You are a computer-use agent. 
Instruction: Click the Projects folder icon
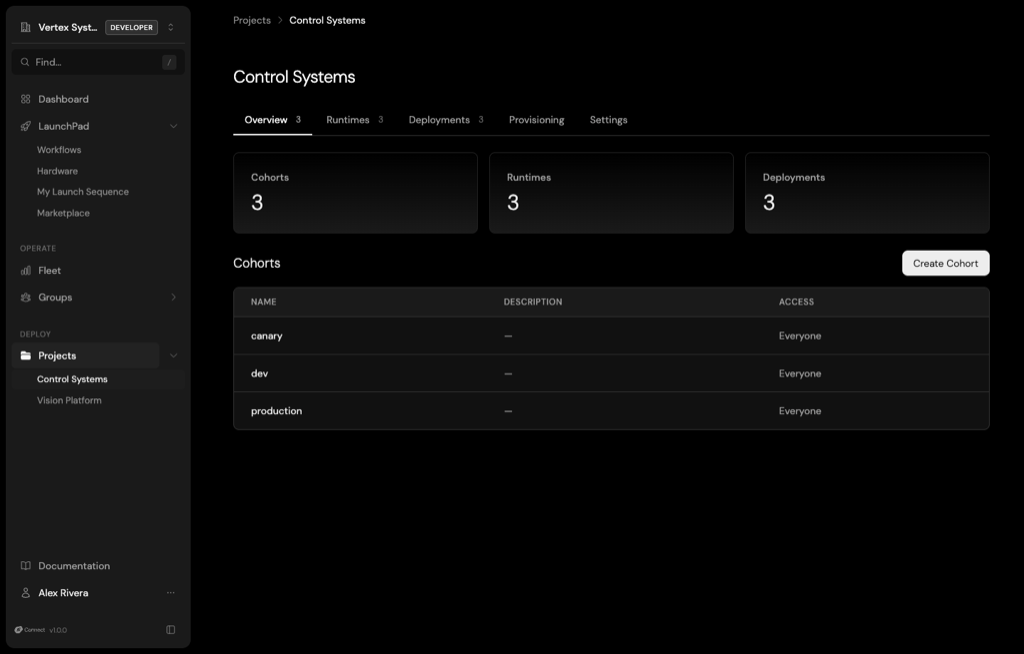pyautogui.click(x=25, y=355)
